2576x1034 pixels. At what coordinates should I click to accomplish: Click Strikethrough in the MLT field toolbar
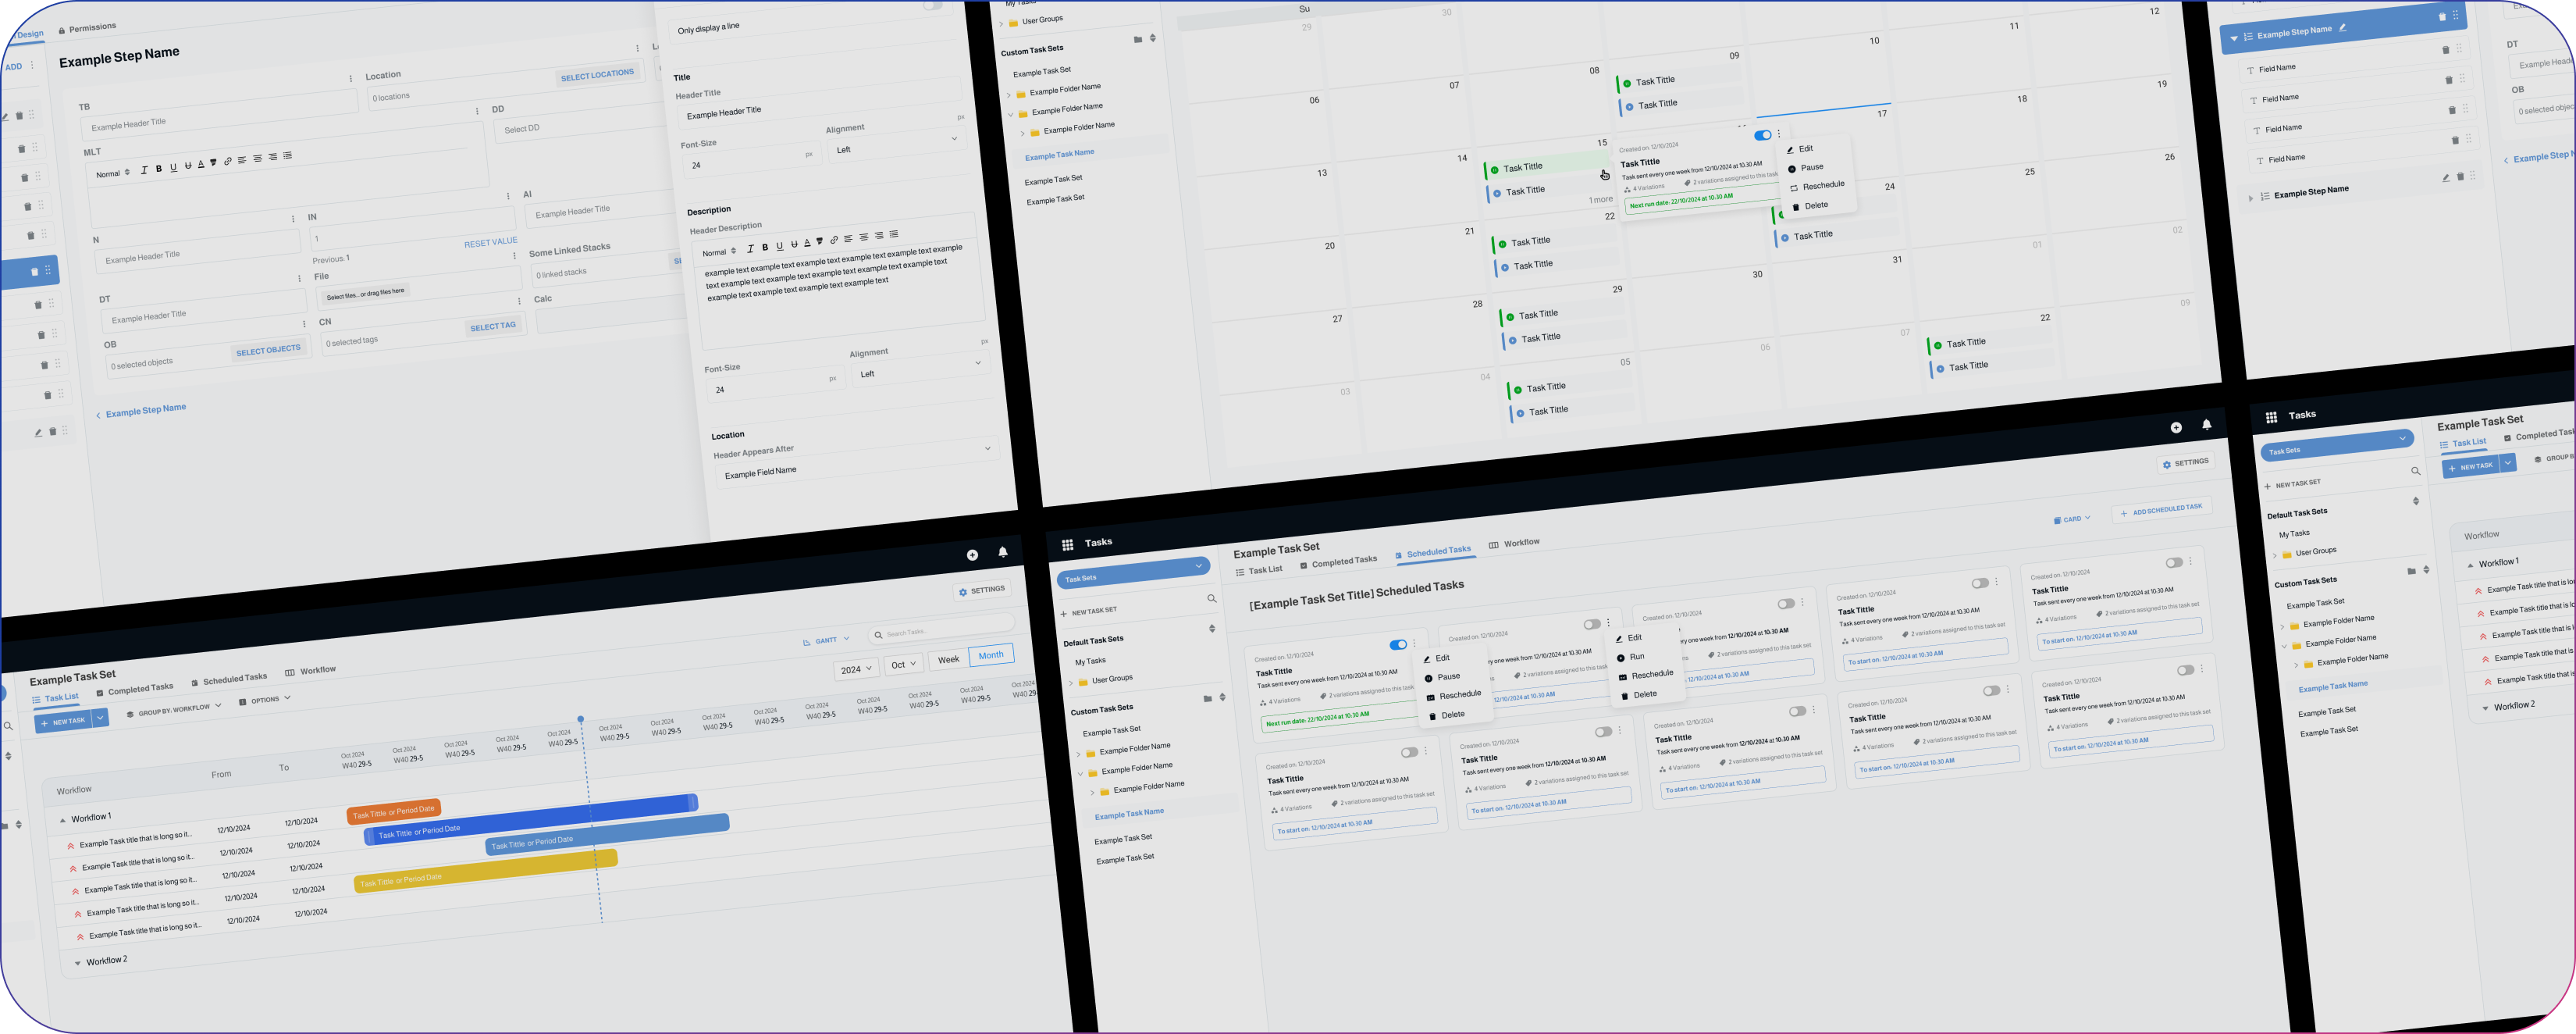click(x=187, y=166)
